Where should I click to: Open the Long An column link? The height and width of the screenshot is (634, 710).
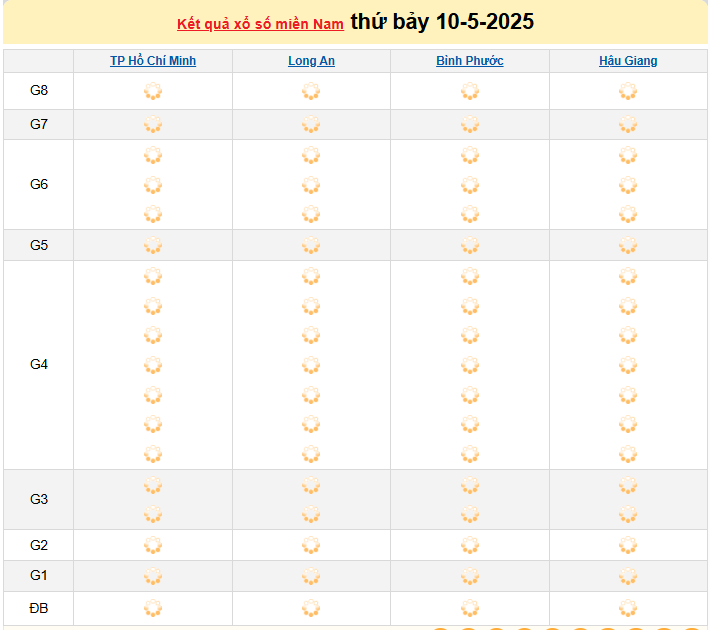(312, 61)
